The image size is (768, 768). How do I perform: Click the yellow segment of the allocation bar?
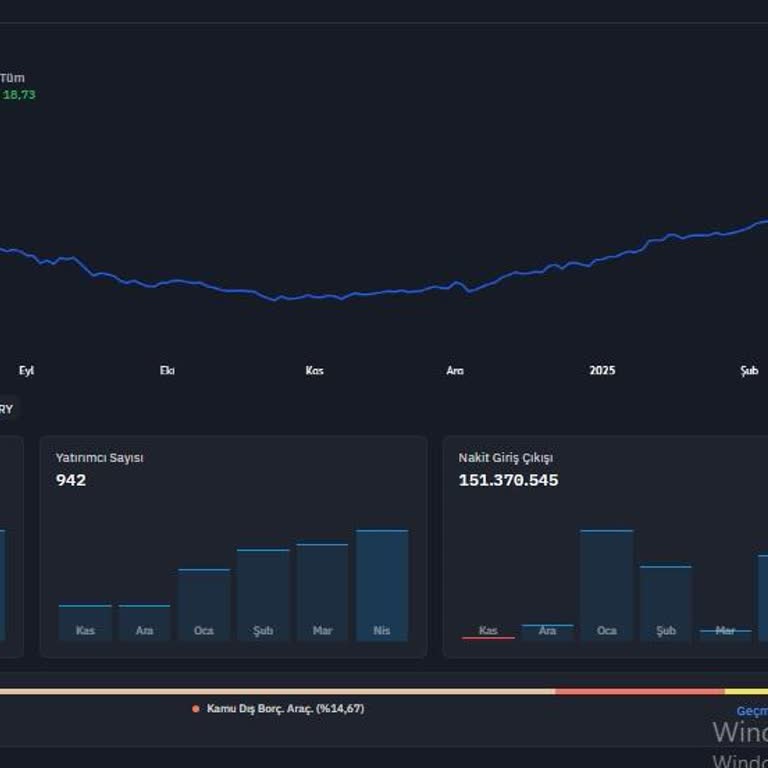(746, 691)
